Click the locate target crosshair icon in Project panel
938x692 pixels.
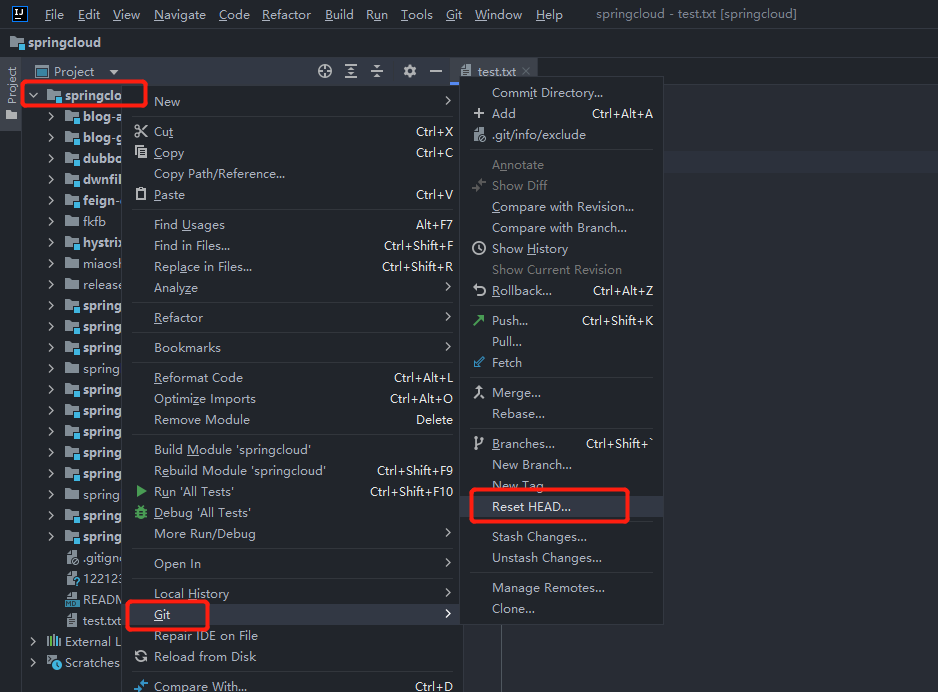[325, 71]
